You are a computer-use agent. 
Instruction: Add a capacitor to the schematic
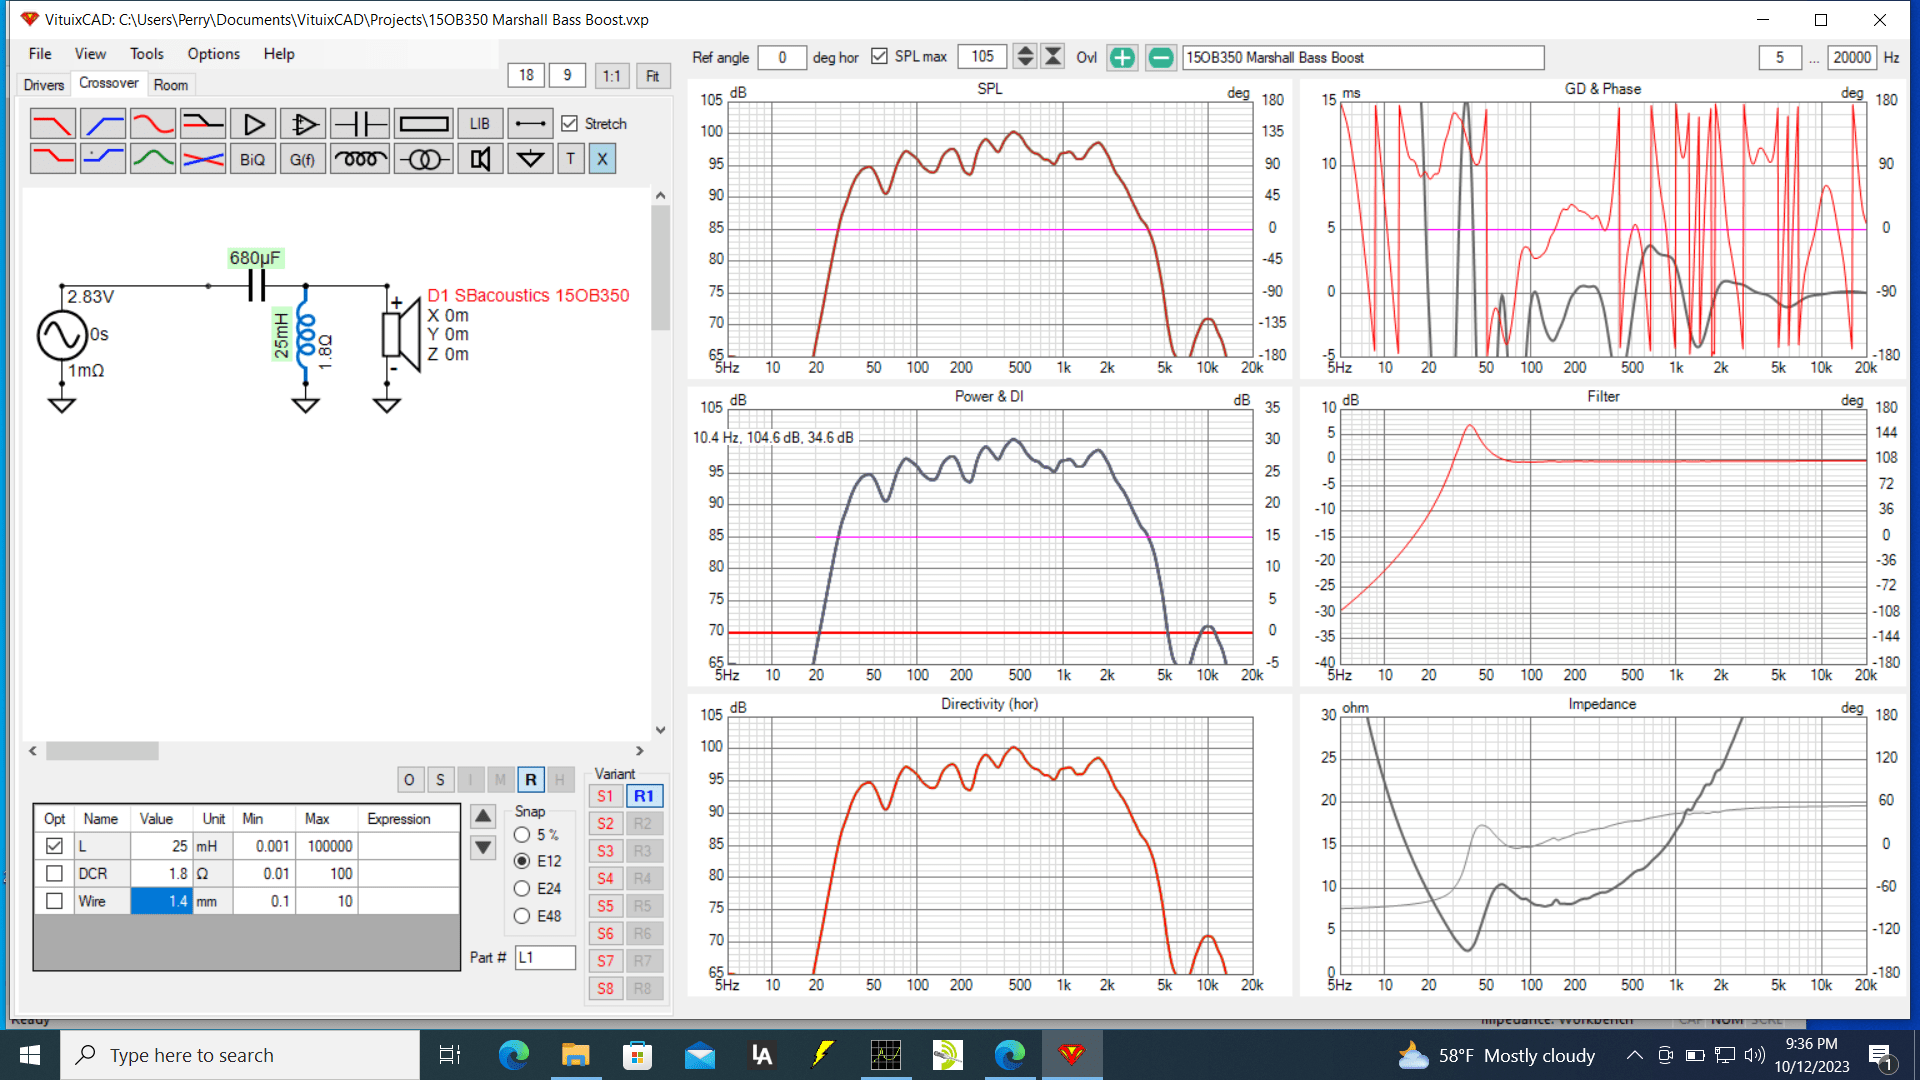point(359,124)
